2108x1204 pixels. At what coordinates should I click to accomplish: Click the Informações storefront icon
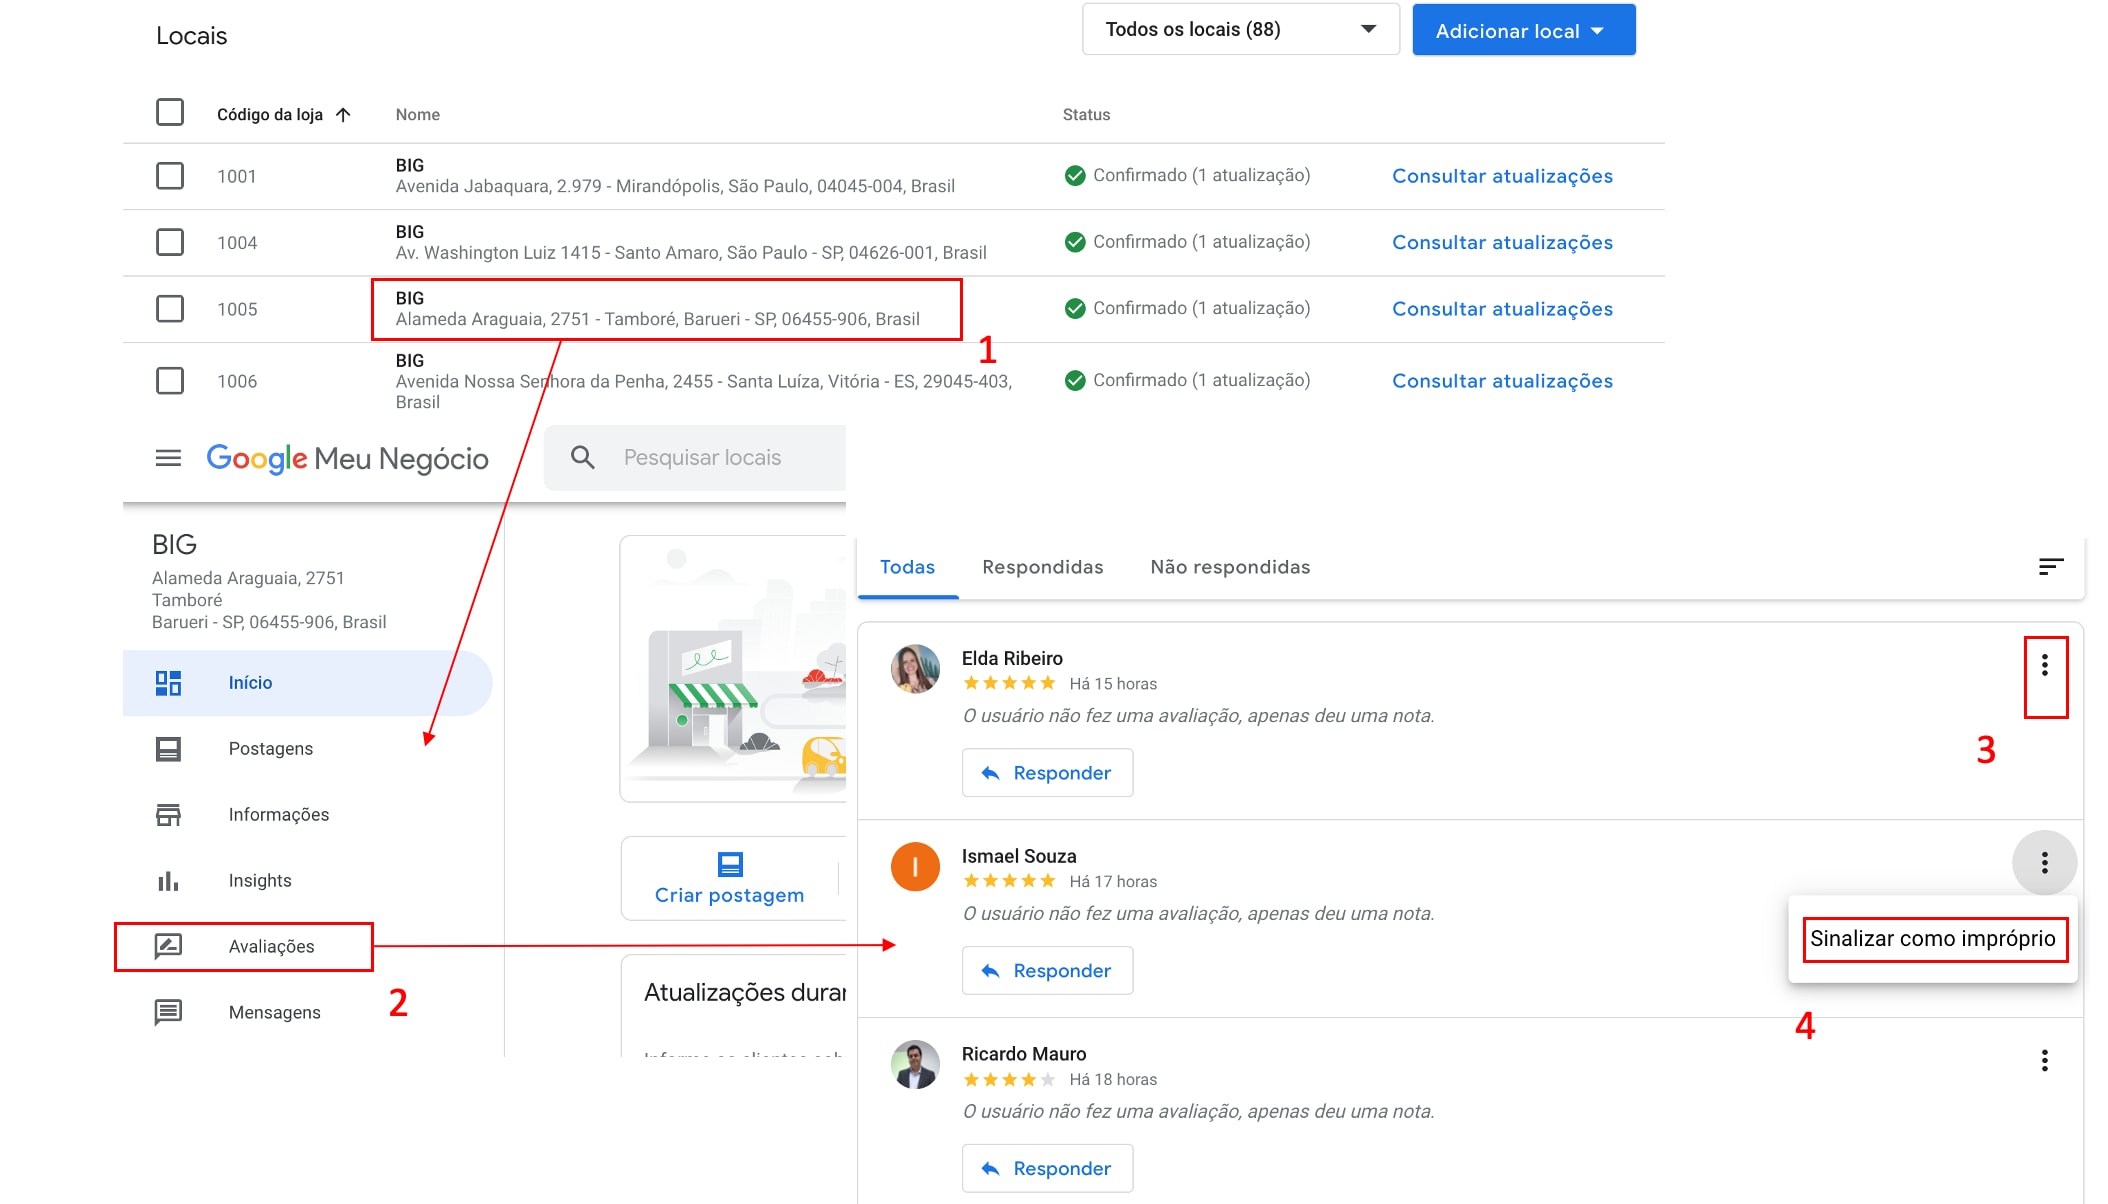pos(168,815)
